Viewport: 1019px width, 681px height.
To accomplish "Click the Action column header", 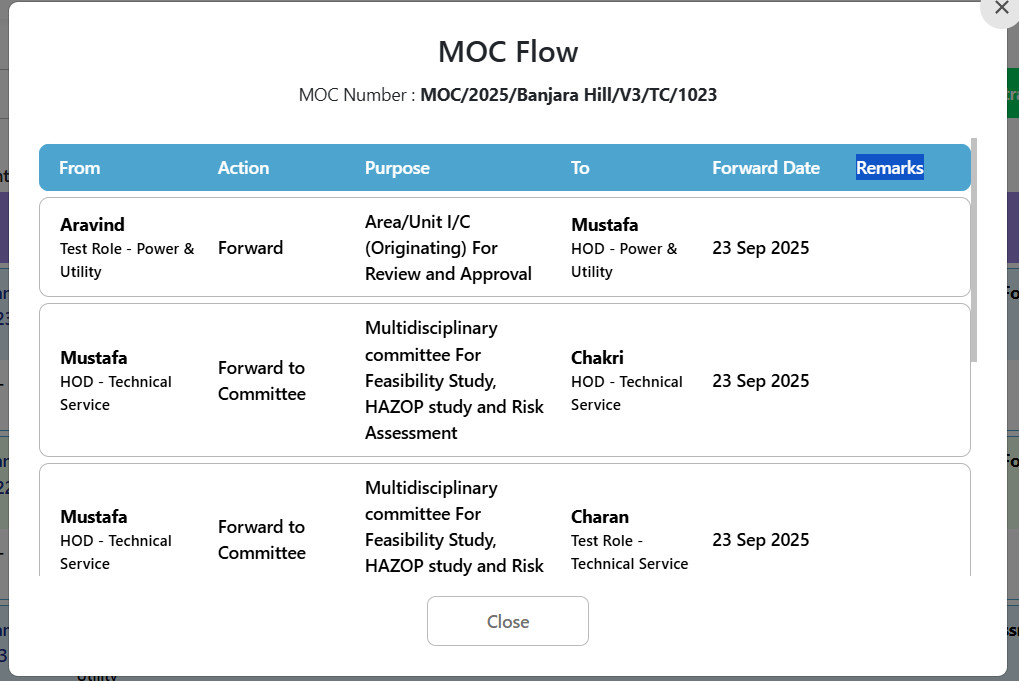I will coord(243,168).
